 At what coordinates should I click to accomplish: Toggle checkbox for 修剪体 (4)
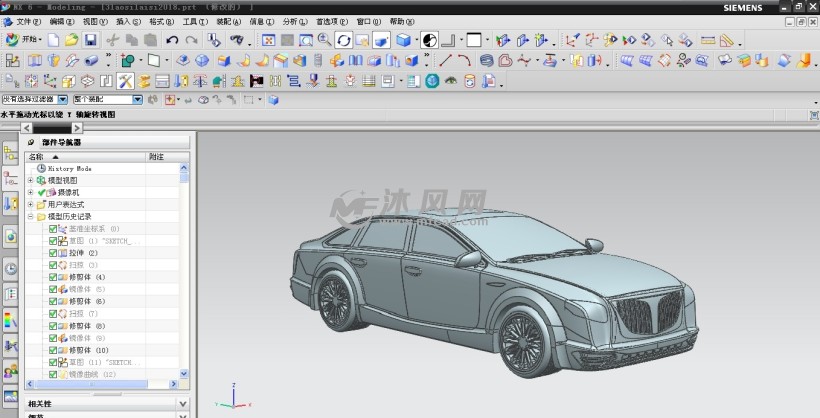pyautogui.click(x=53, y=277)
